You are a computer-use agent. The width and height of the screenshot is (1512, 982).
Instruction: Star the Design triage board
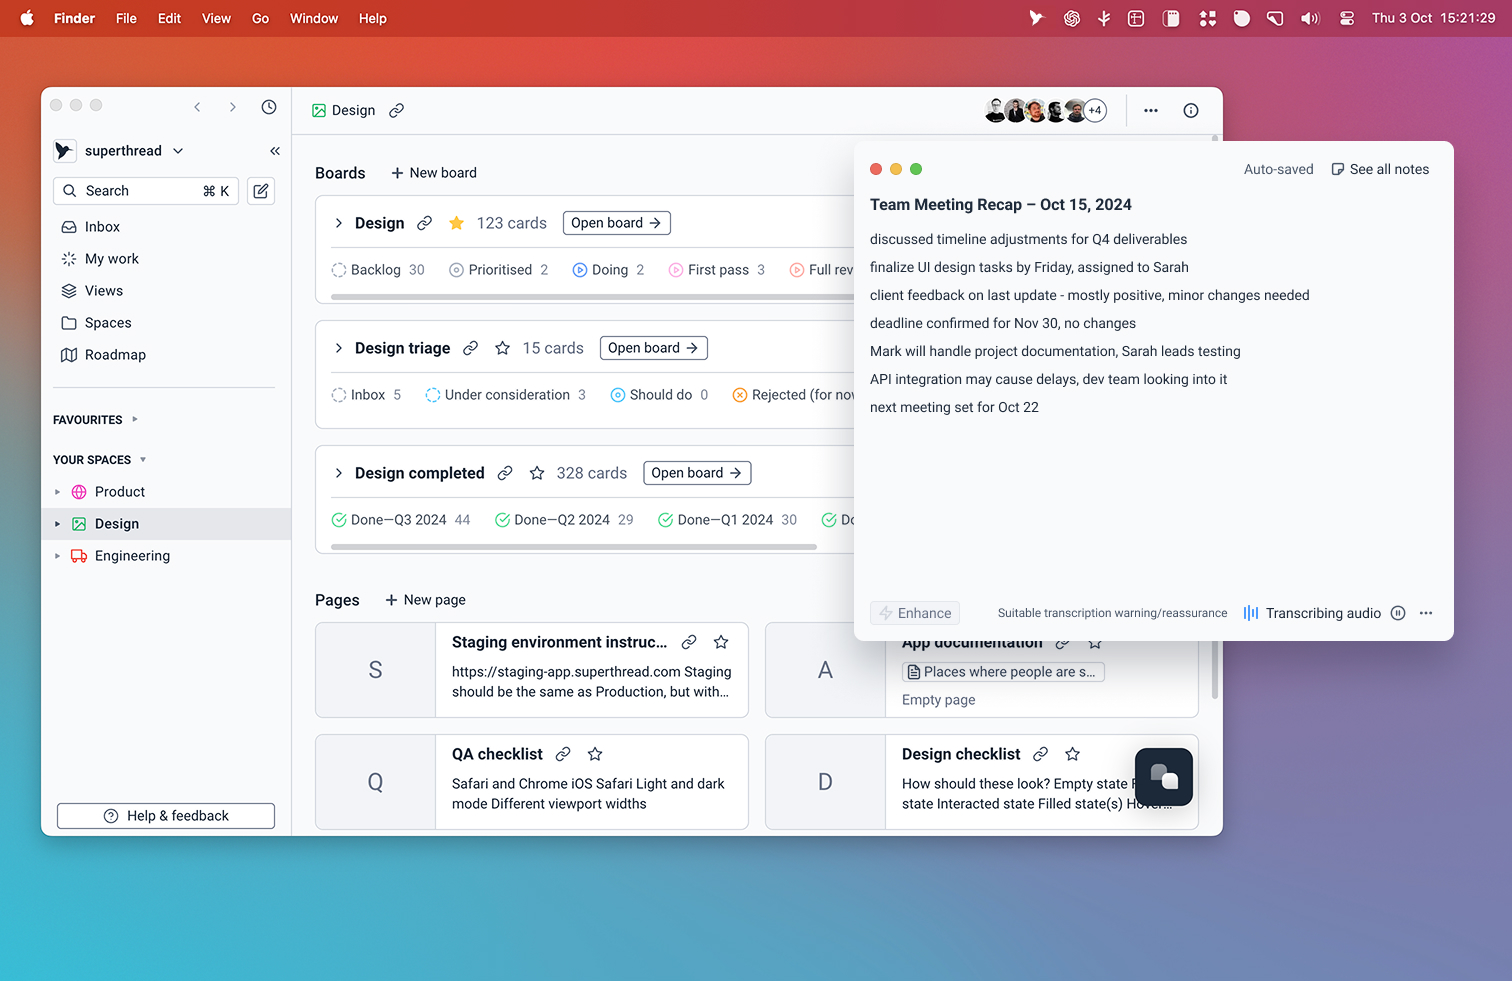coord(503,348)
